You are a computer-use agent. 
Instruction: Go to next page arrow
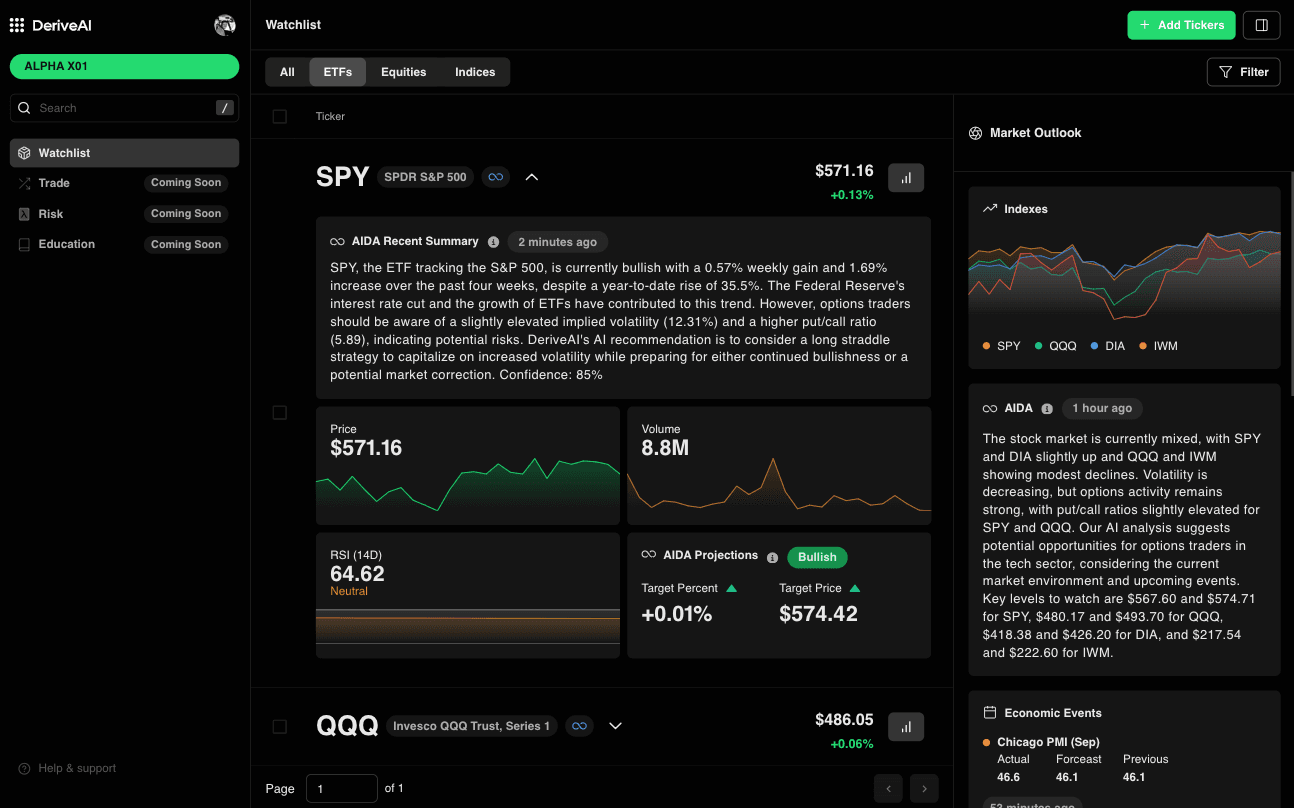[924, 788]
